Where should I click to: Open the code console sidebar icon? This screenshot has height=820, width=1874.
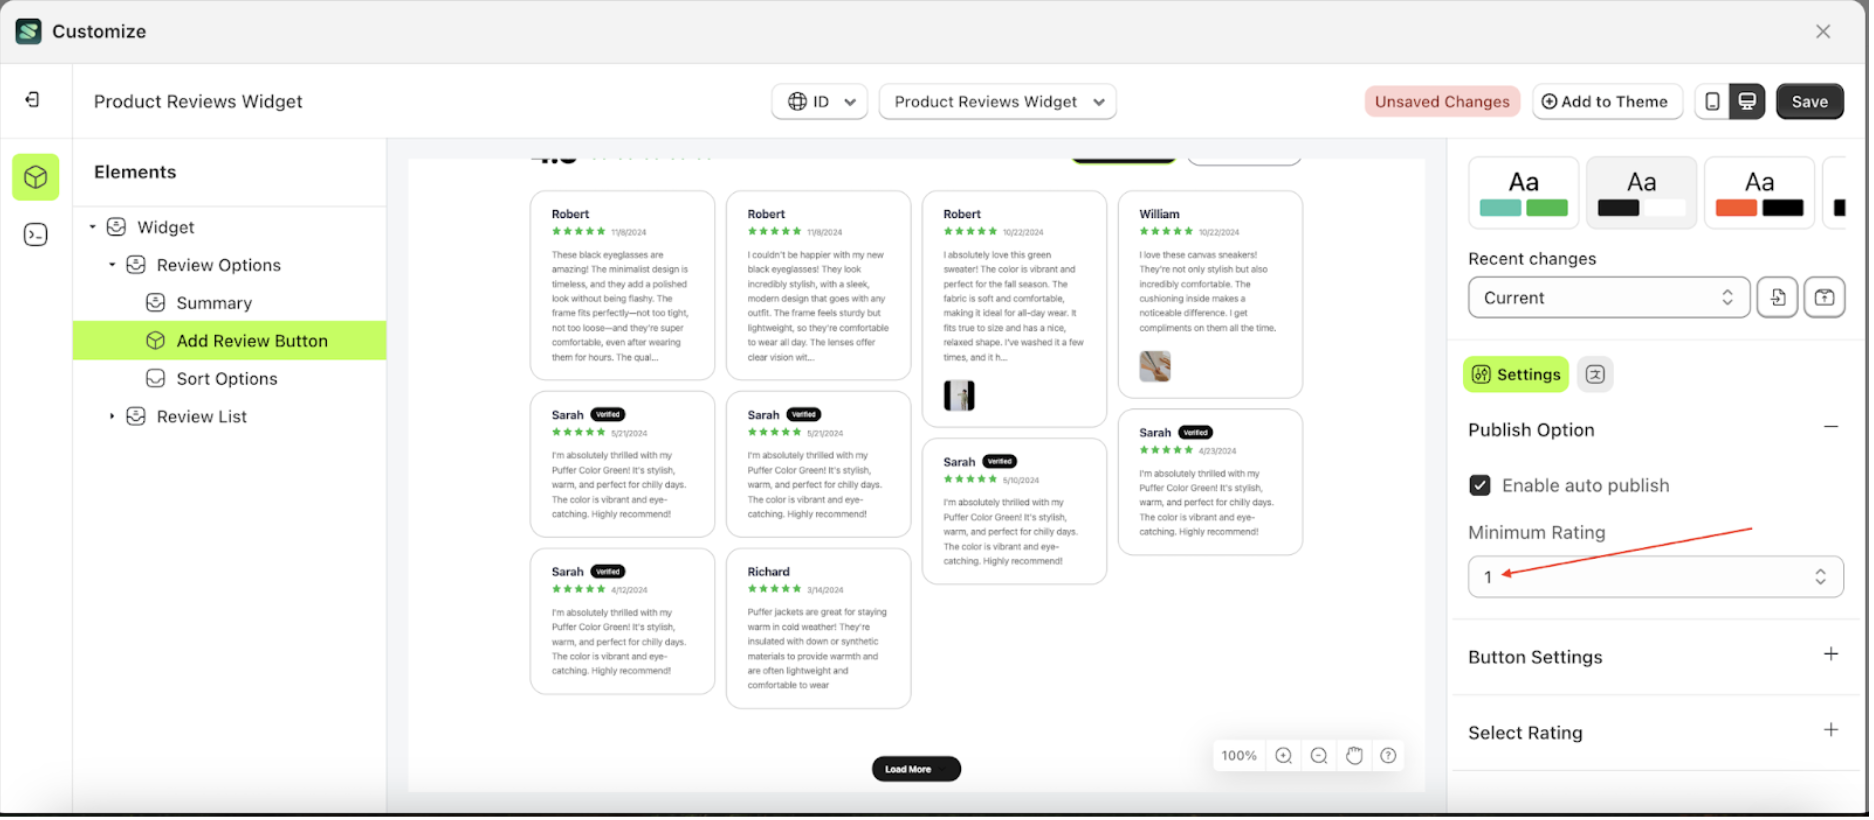pyautogui.click(x=36, y=234)
